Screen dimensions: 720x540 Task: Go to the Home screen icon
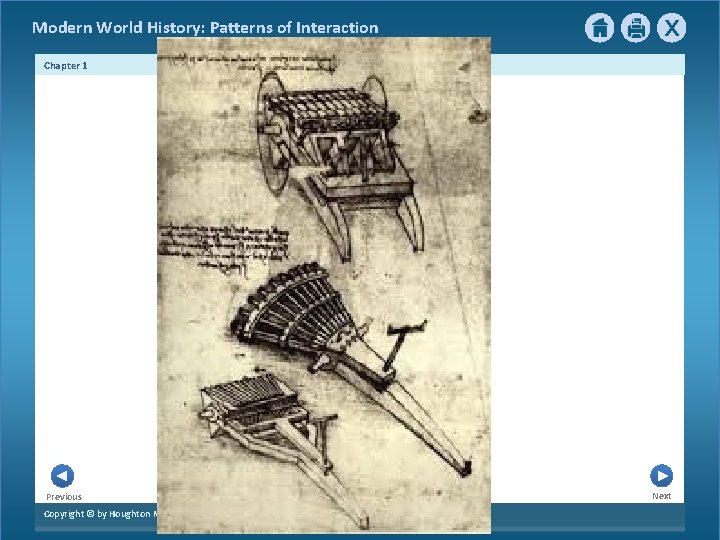click(599, 28)
